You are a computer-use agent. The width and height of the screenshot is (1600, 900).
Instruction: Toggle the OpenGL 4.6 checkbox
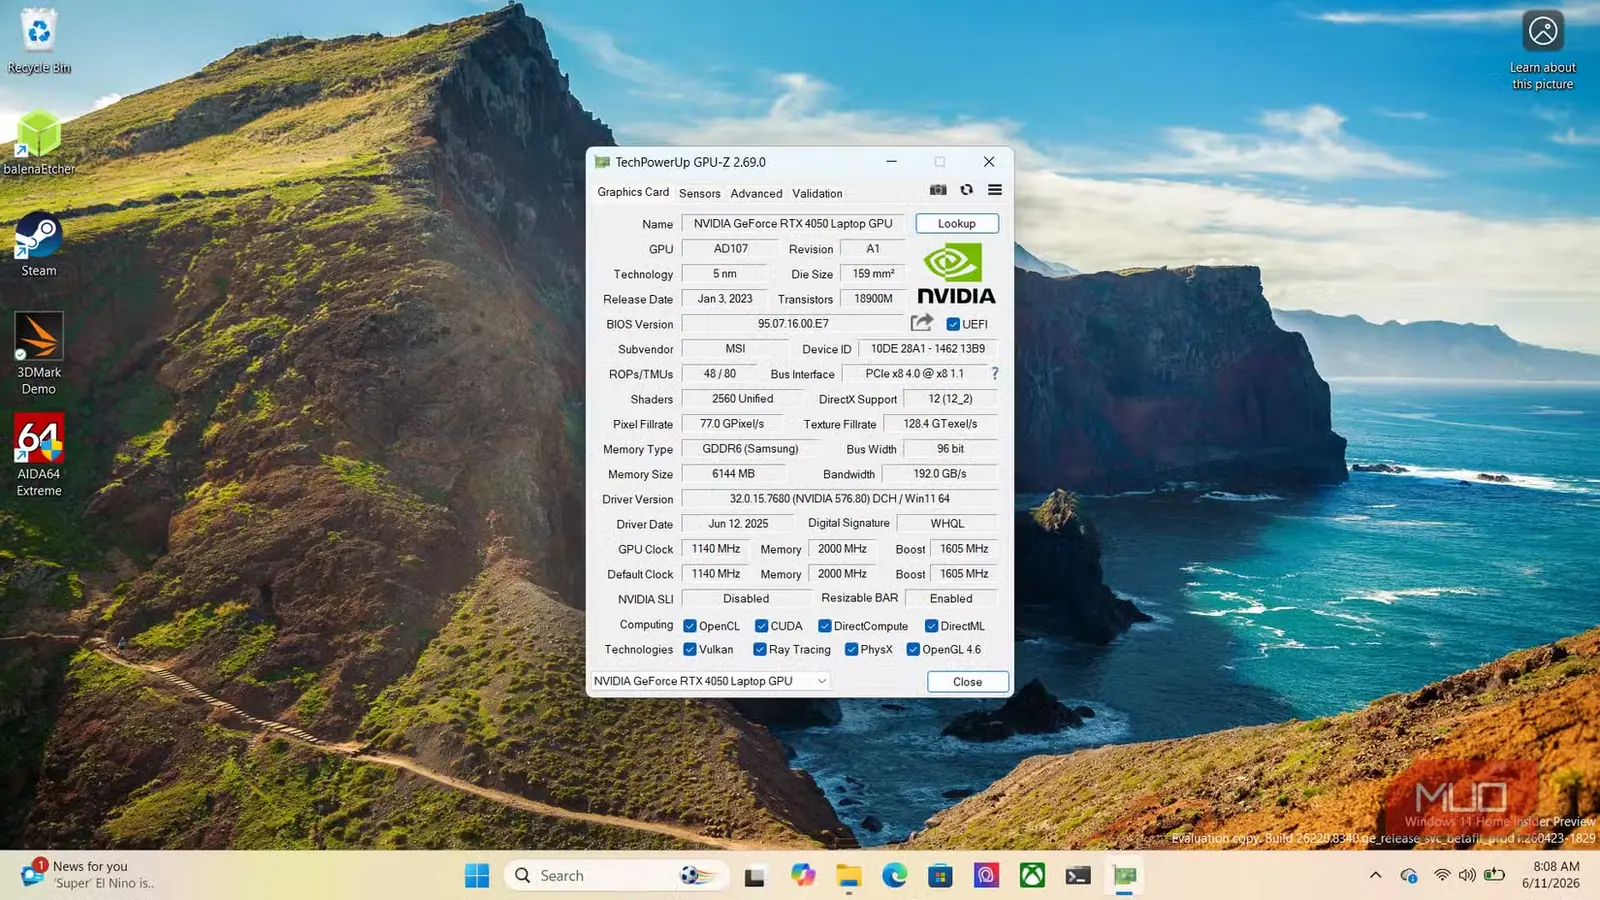[x=913, y=649]
